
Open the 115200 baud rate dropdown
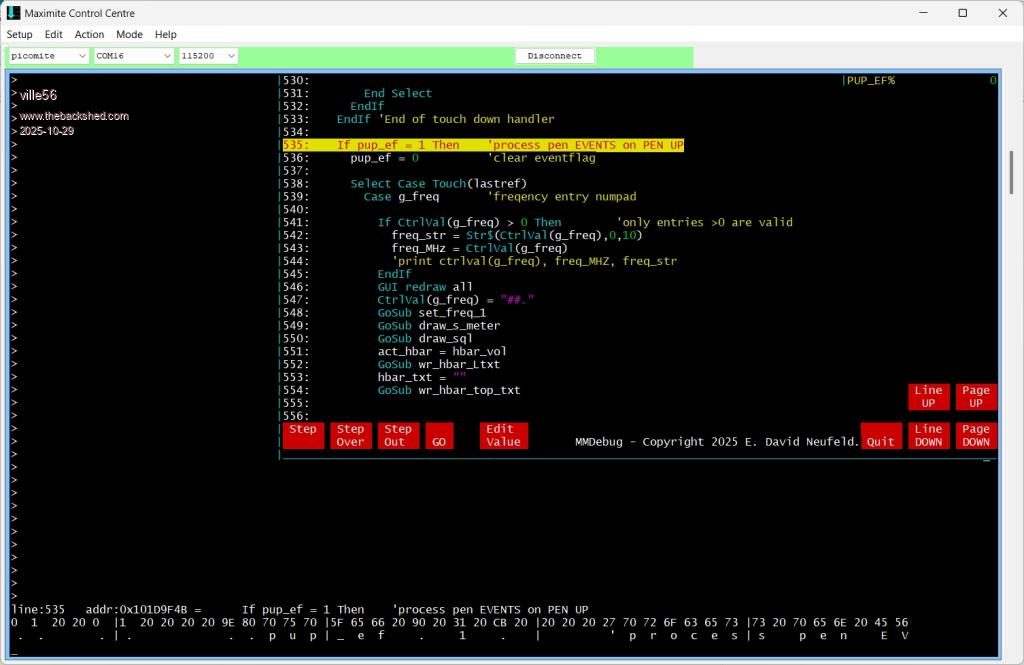[x=208, y=56]
